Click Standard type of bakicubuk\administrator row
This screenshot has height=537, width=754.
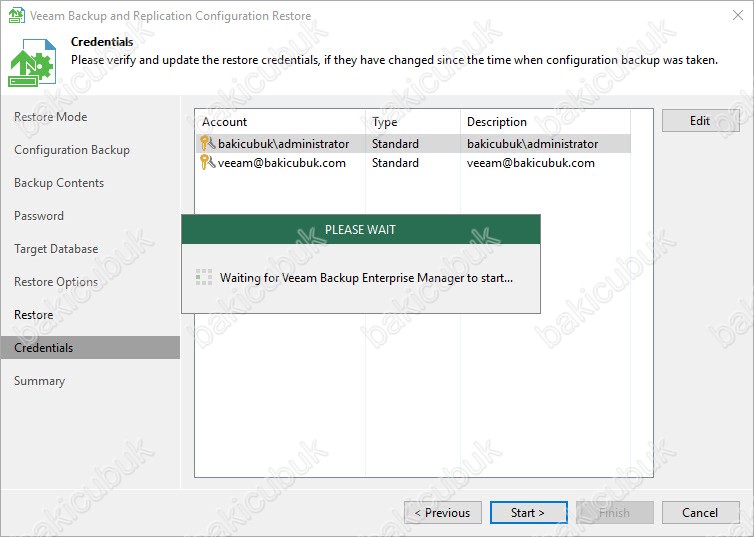[x=395, y=143]
